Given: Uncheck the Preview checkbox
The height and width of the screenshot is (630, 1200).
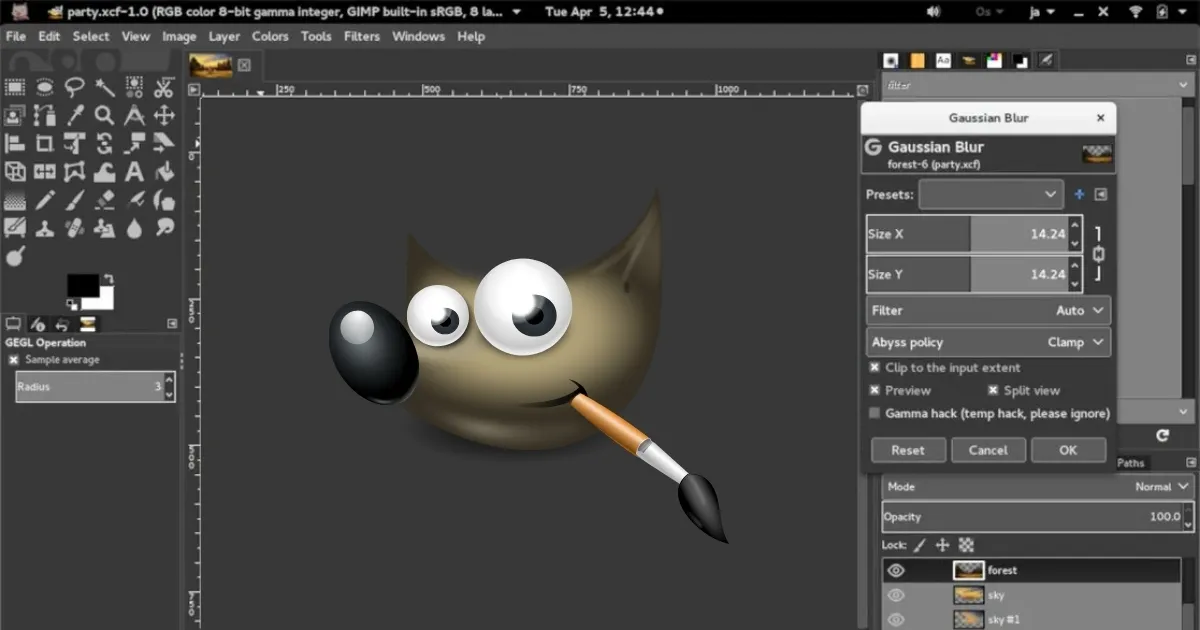Looking at the screenshot, I should pos(875,391).
